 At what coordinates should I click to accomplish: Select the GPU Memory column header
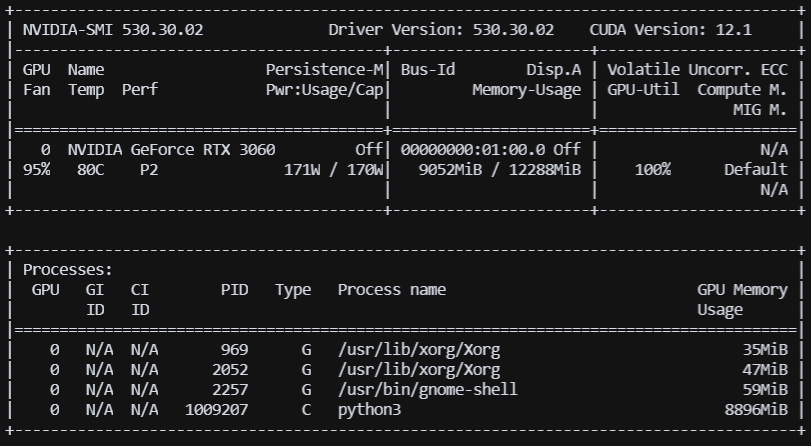(x=742, y=290)
